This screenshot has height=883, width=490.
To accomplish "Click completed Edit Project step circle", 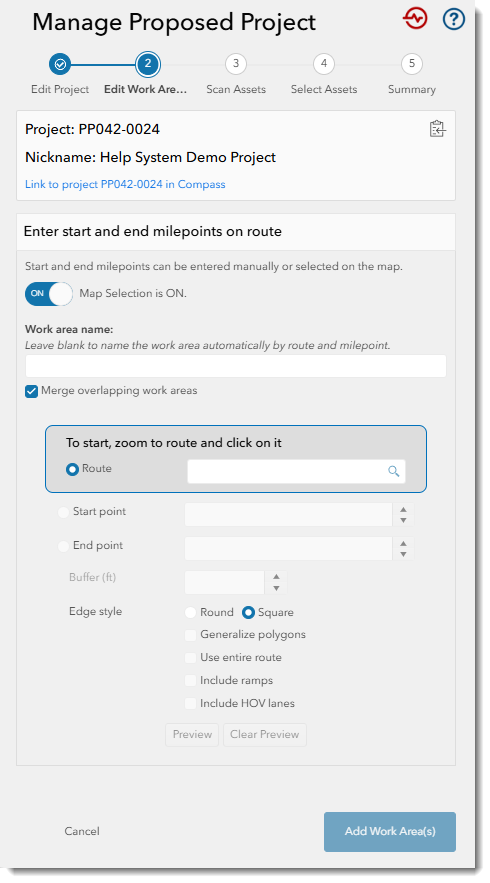I will (x=60, y=64).
